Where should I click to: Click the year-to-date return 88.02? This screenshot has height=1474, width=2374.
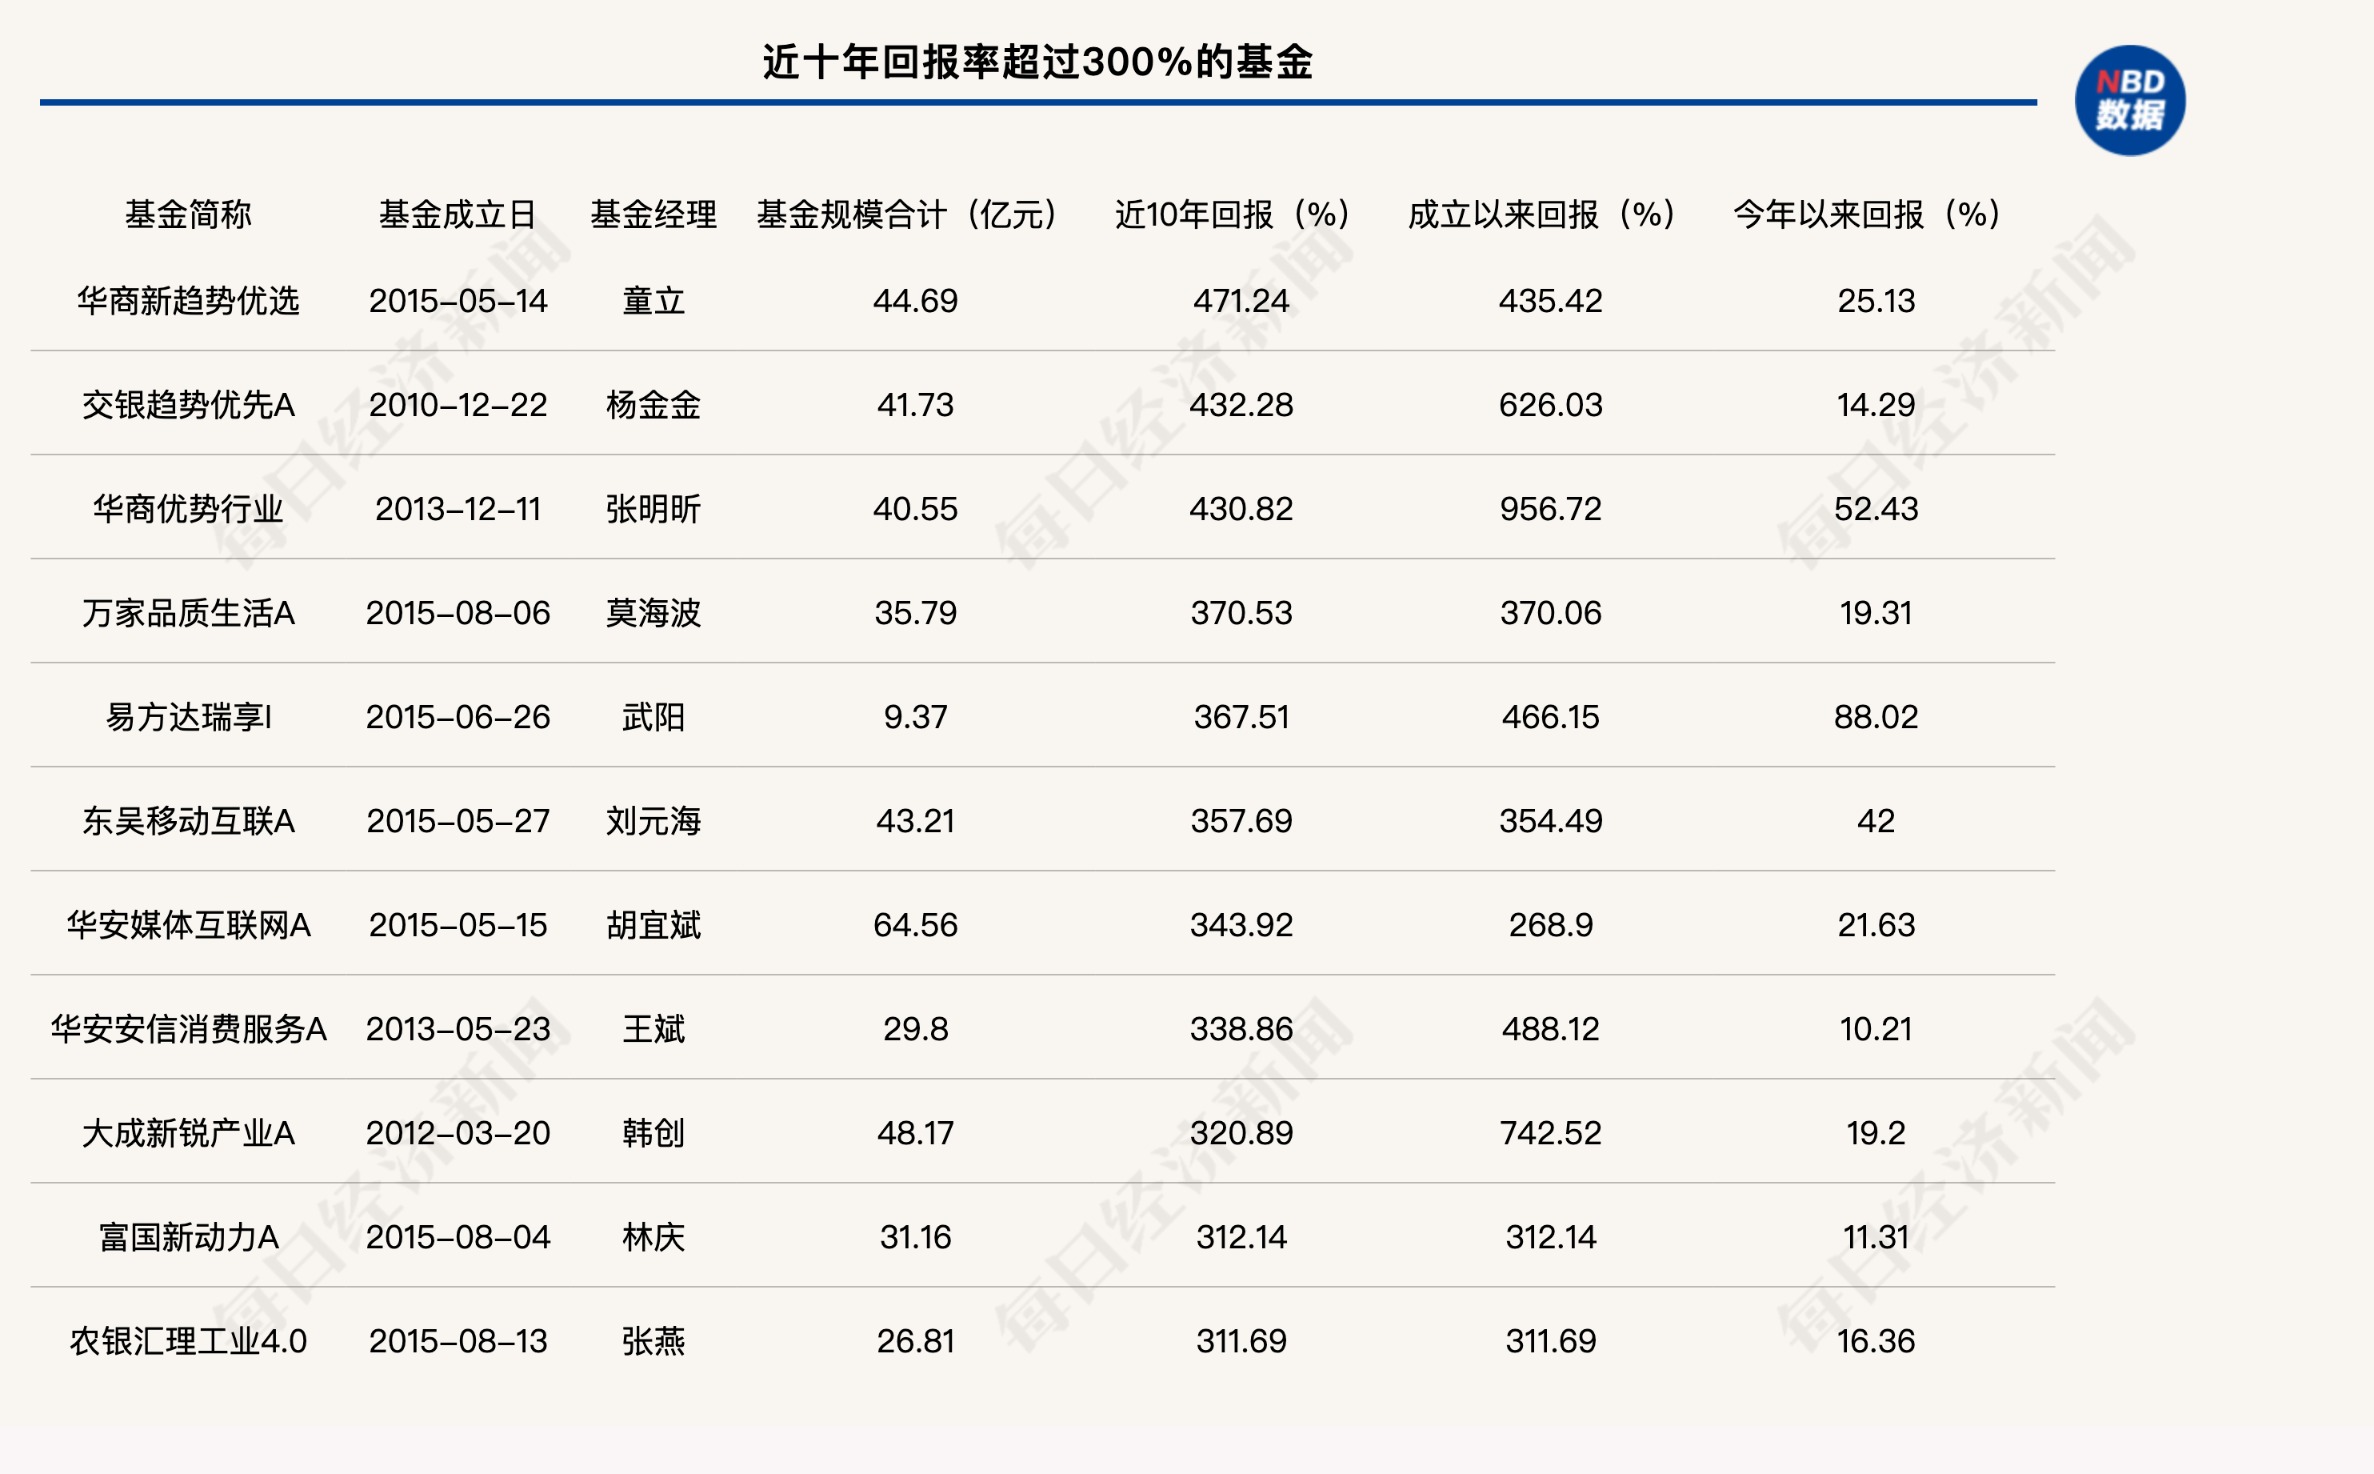coord(1875,717)
